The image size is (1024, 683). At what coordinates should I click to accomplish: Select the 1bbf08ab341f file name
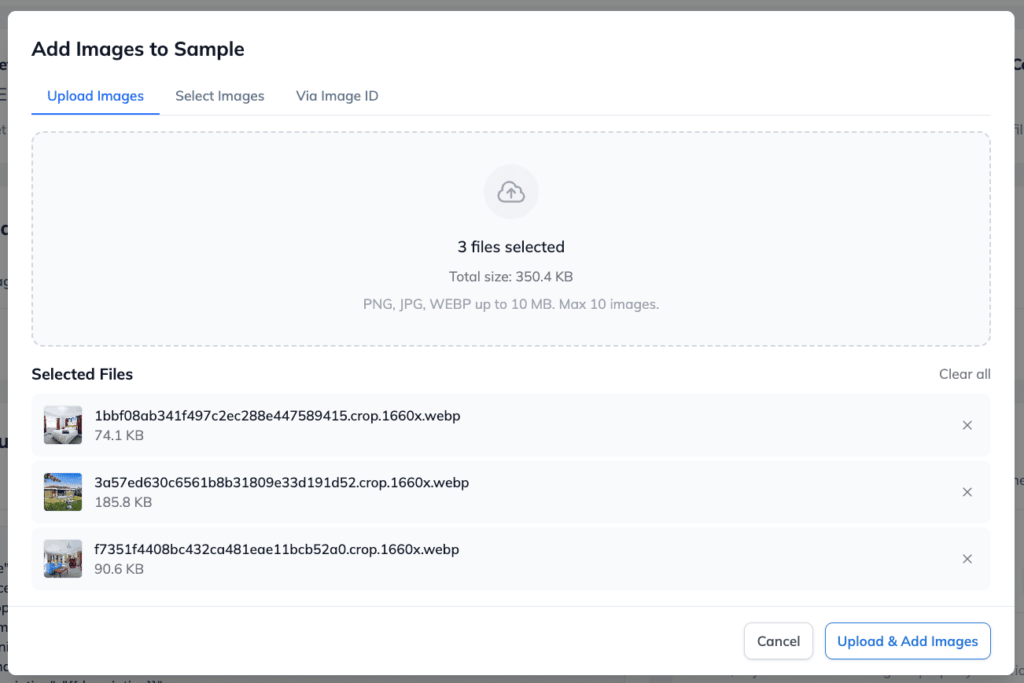tap(278, 416)
